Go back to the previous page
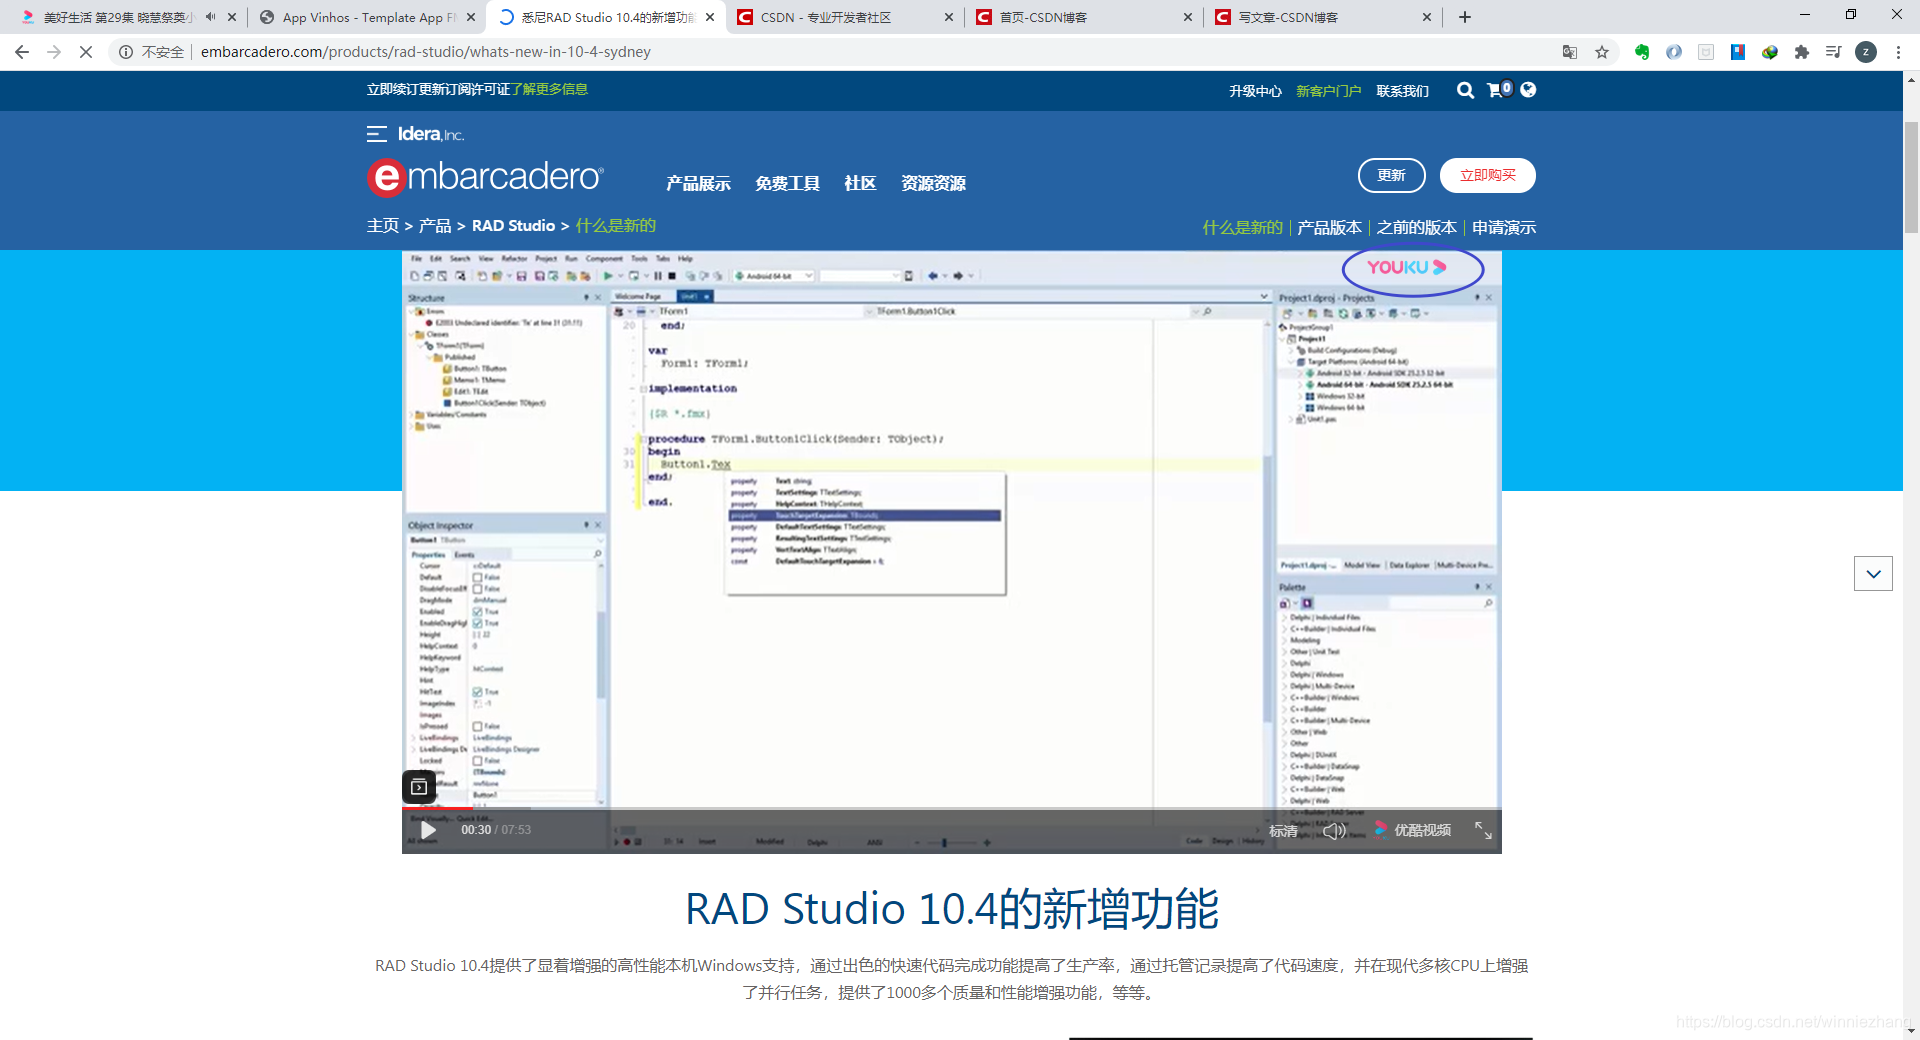1920x1040 pixels. point(22,52)
